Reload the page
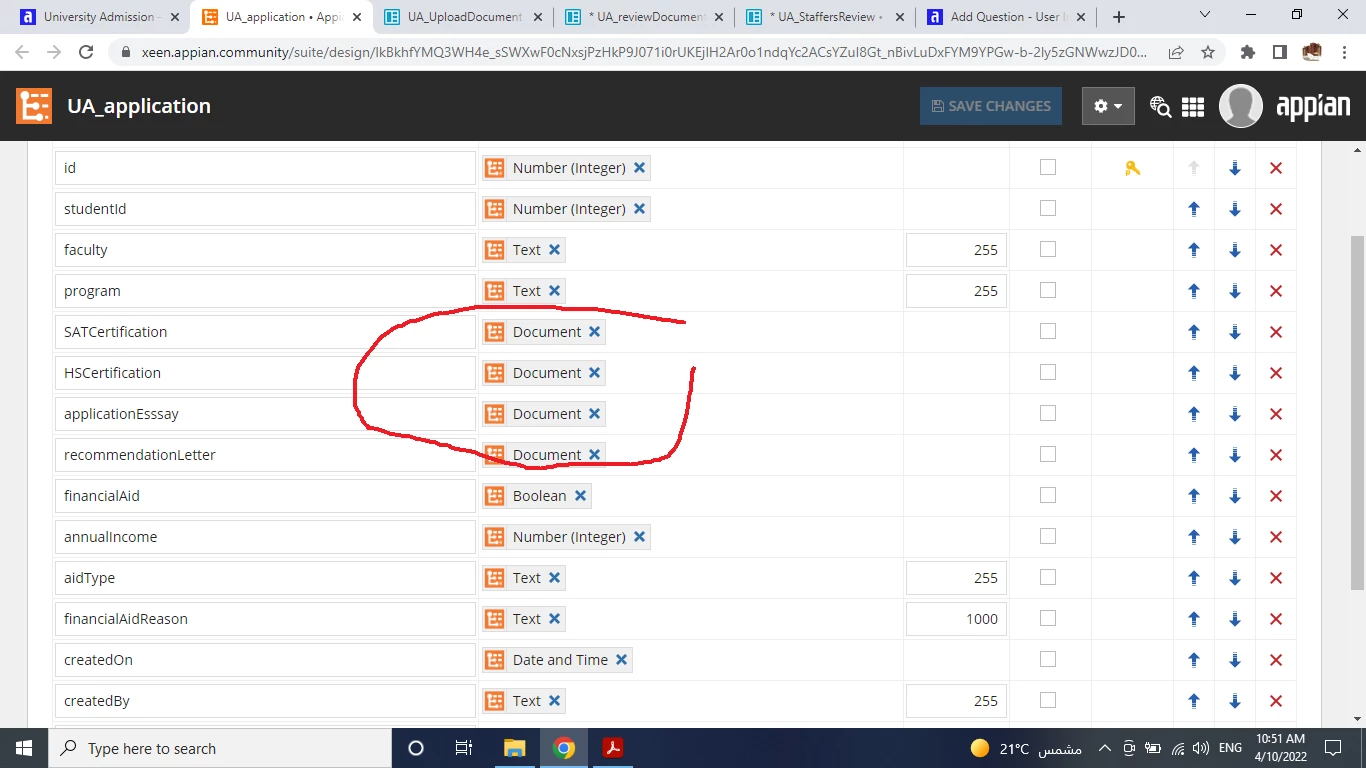 (86, 52)
